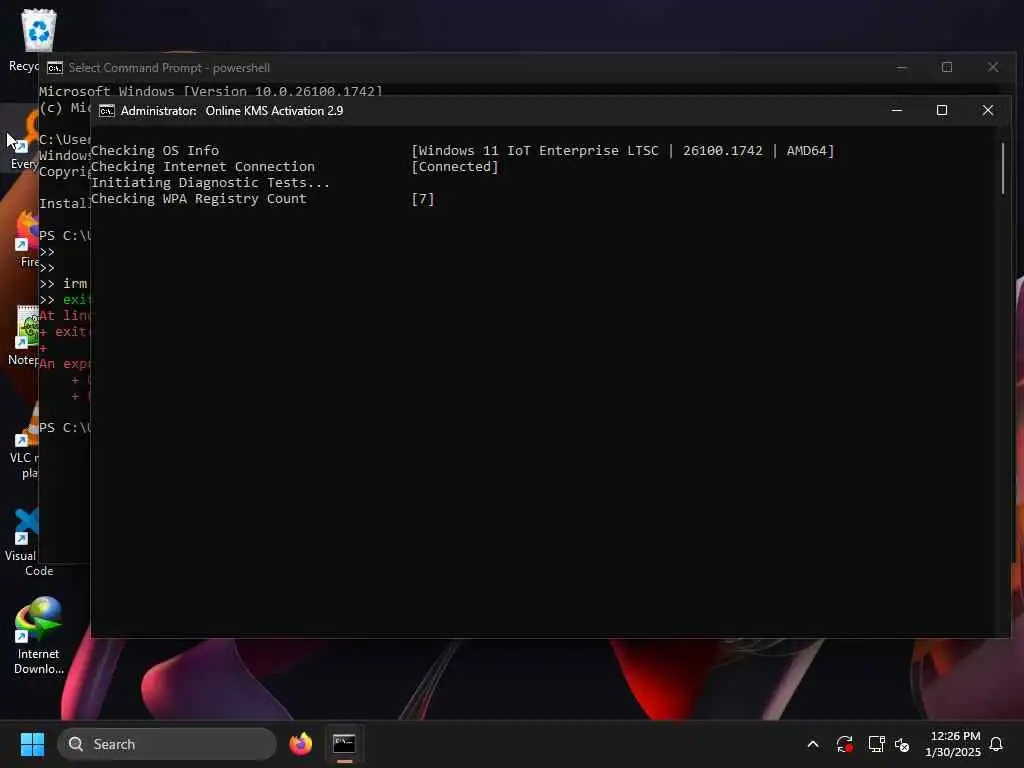The width and height of the screenshot is (1024, 768).
Task: Open the Windows Start menu
Action: [32, 744]
